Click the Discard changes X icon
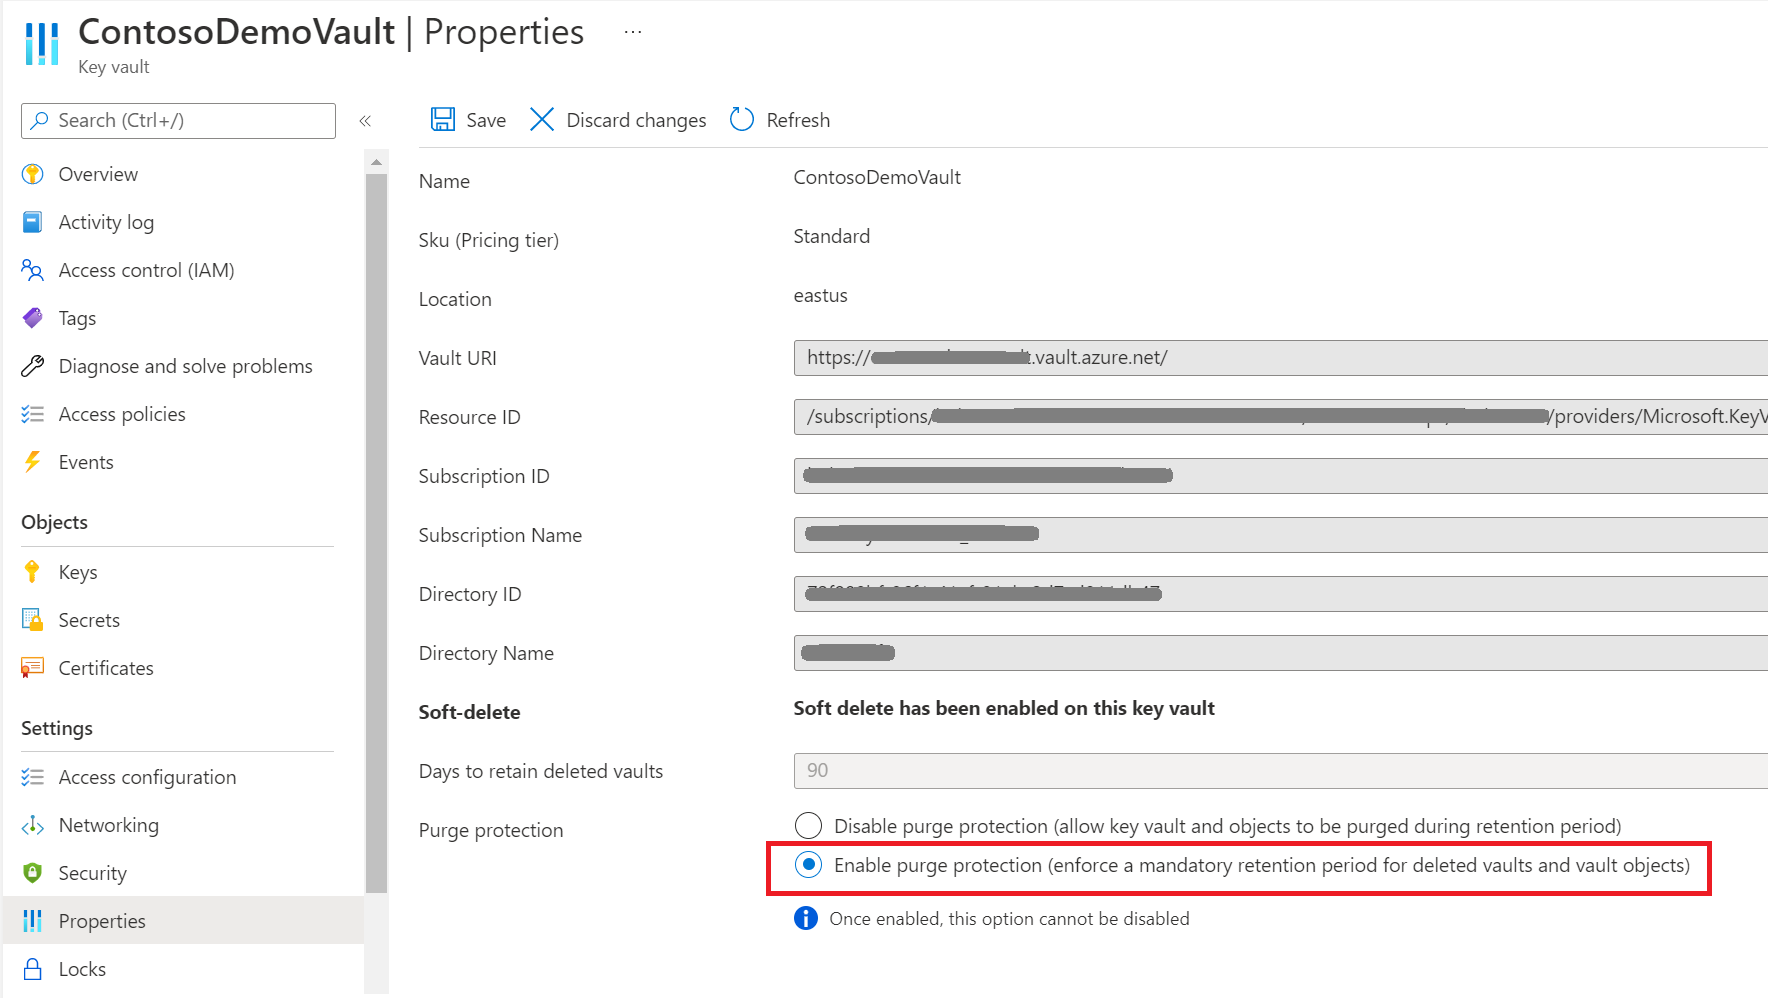This screenshot has width=1768, height=998. click(x=541, y=120)
